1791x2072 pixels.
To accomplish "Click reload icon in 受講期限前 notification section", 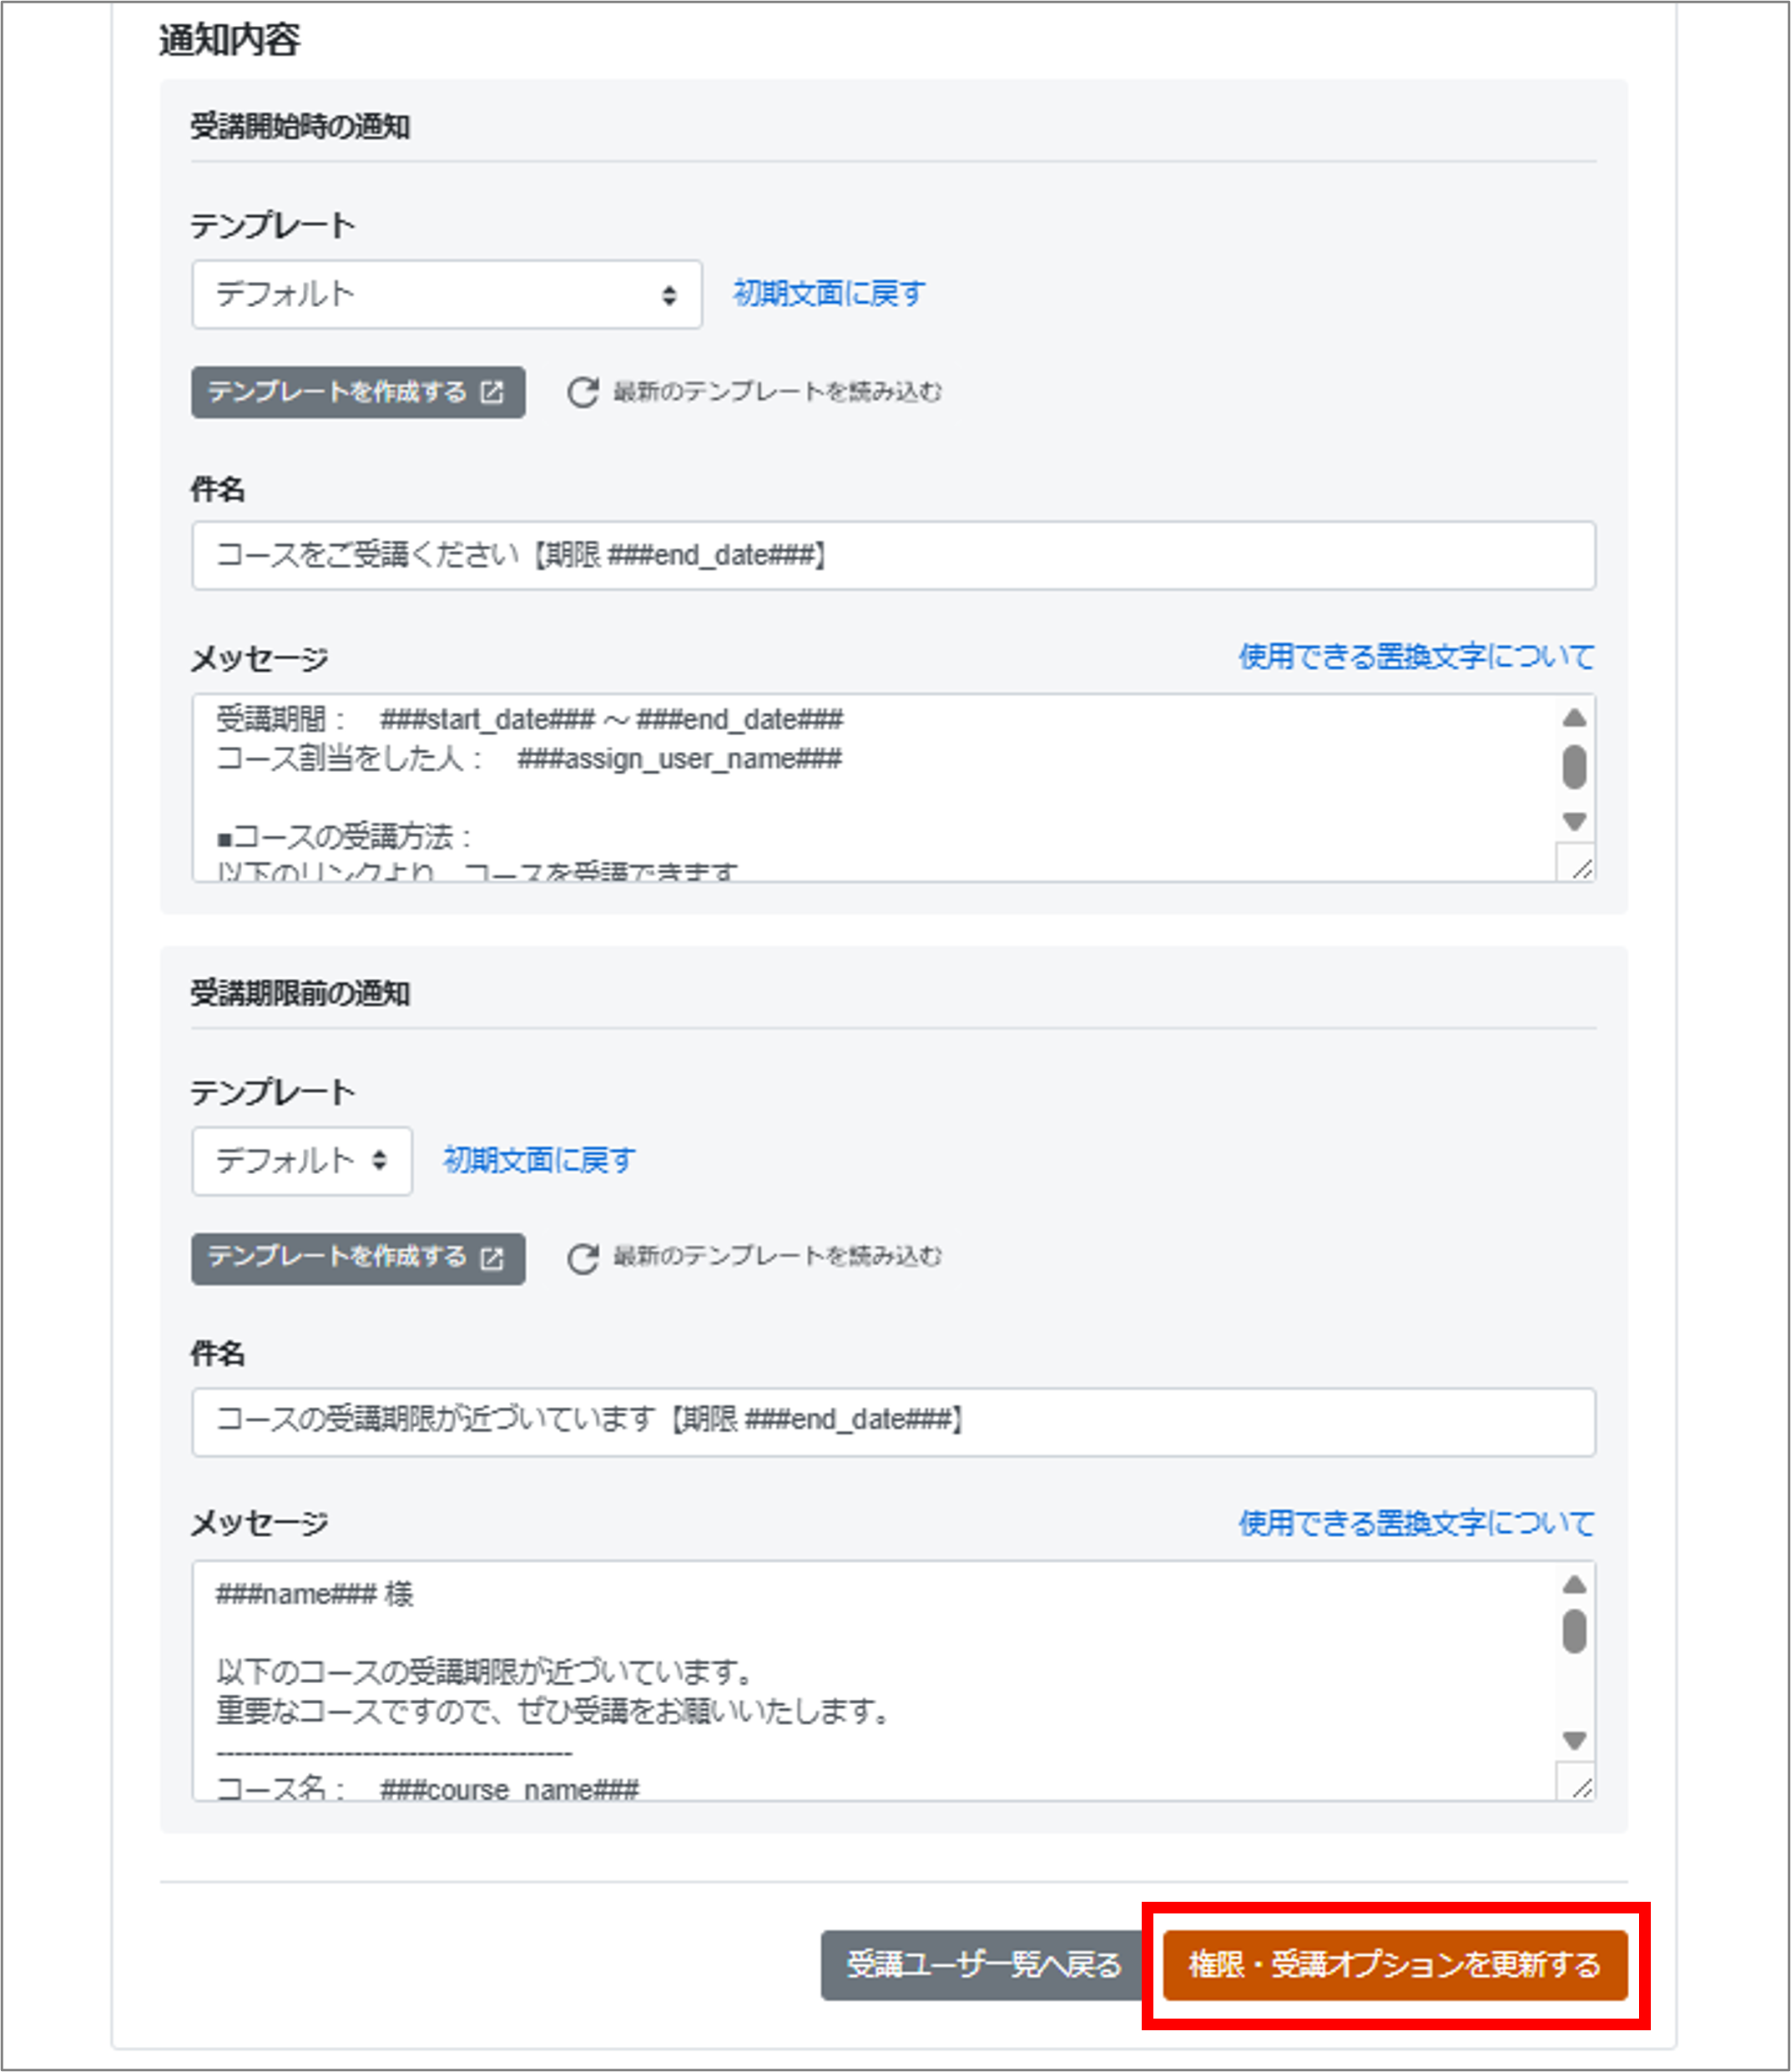I will 583,1258.
